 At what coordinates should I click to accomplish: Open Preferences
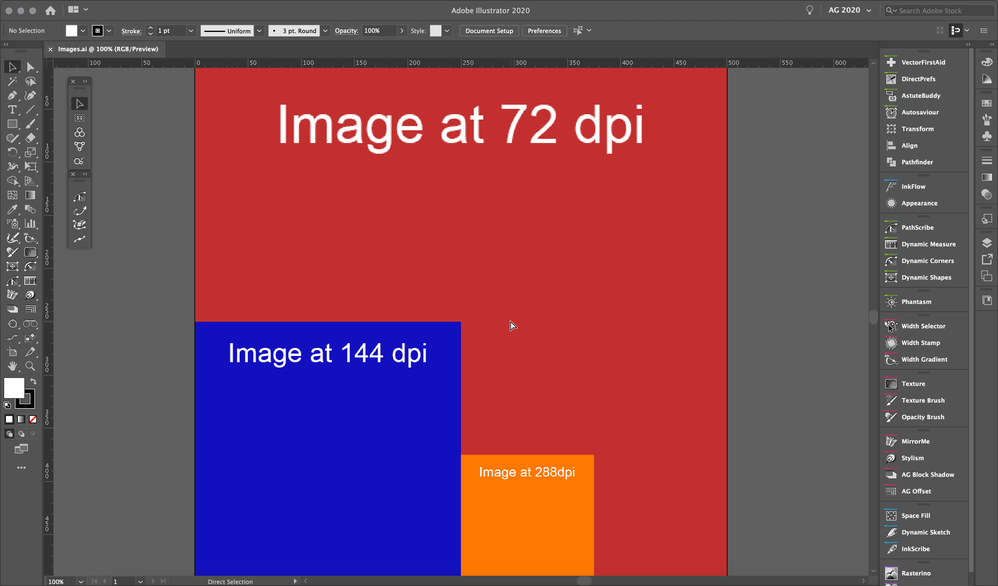545,31
